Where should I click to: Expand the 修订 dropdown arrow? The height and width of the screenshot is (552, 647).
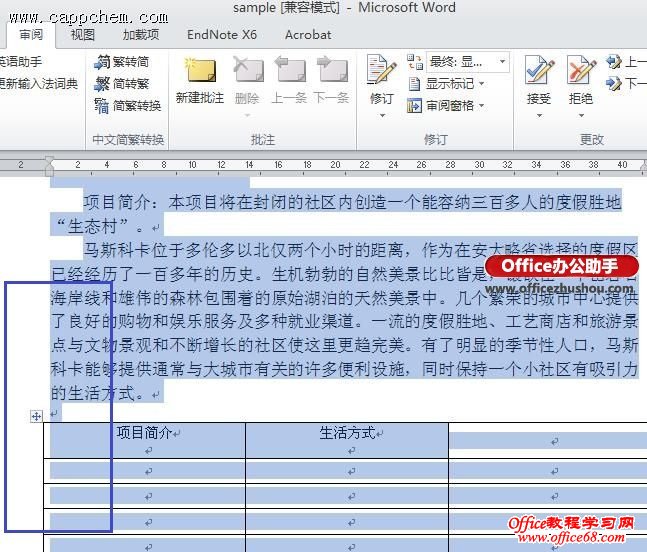[x=382, y=116]
